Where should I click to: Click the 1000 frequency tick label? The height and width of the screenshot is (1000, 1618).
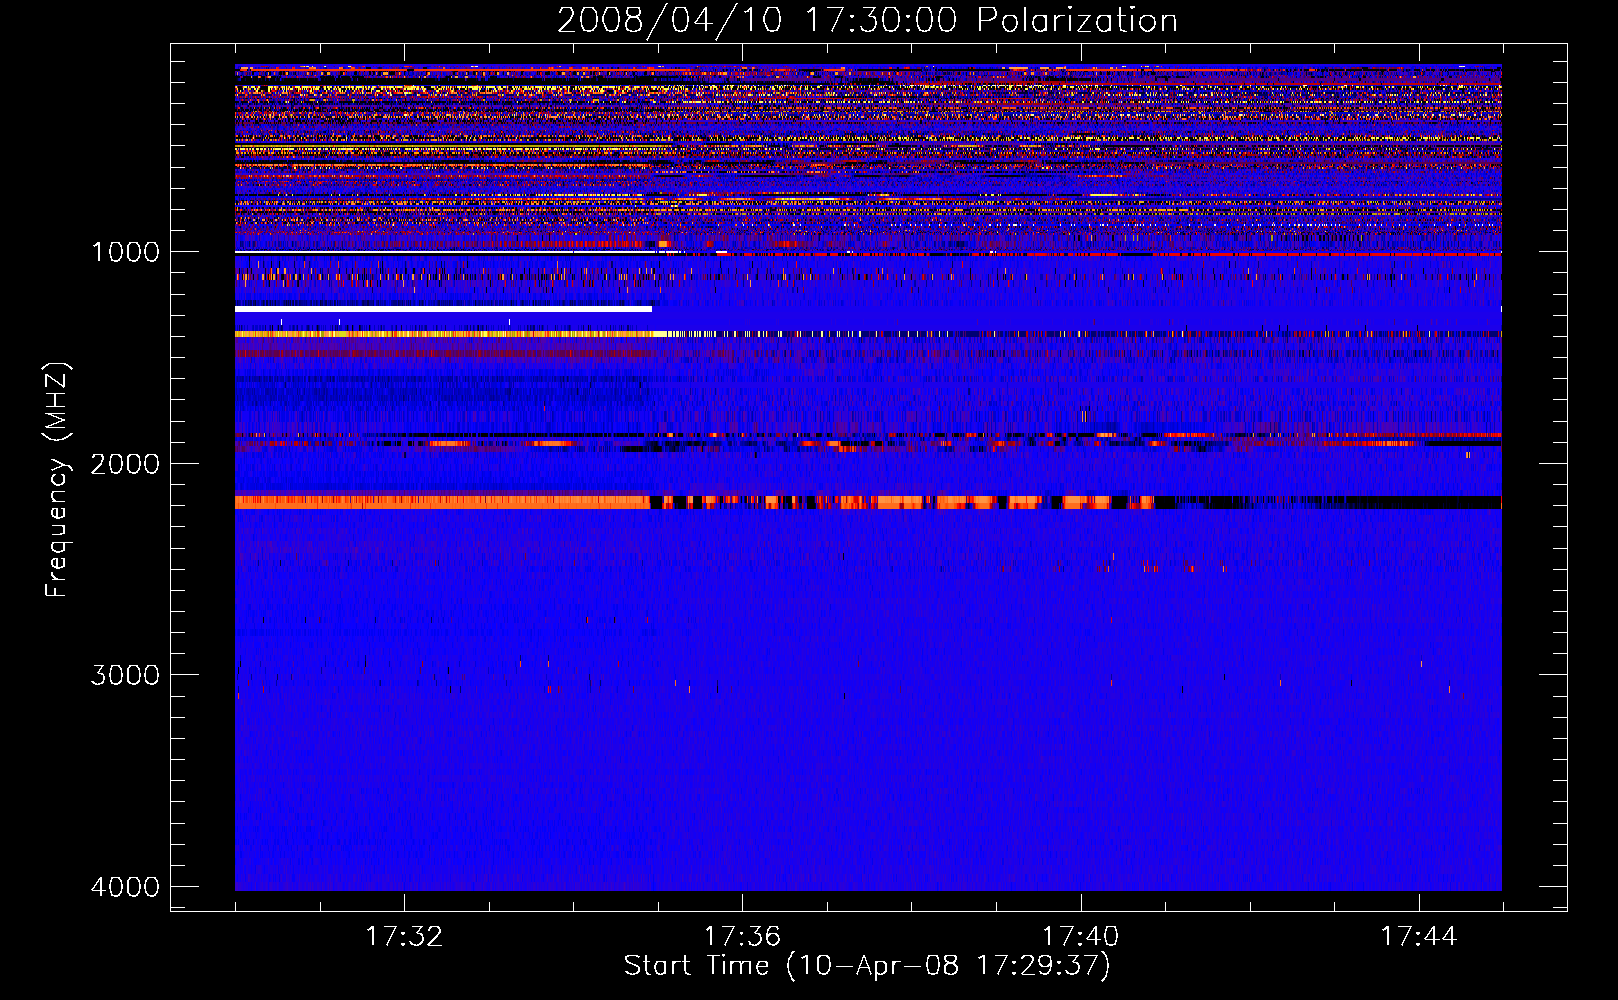coord(125,252)
